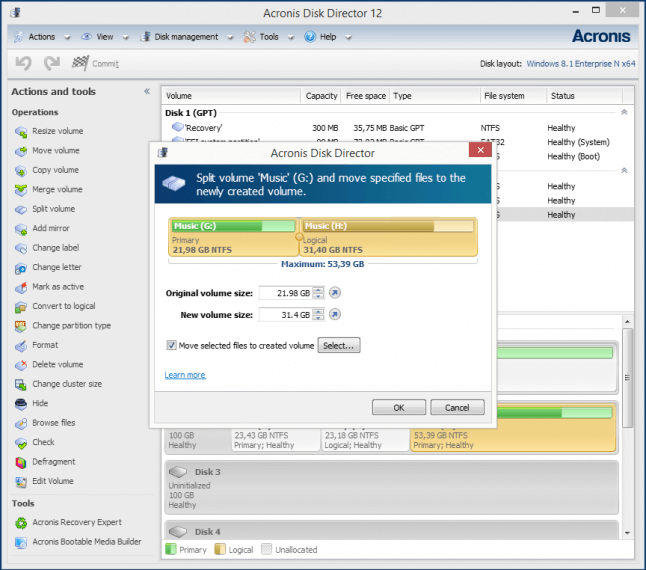
Task: Click the Resize volume icon in sidebar
Action: point(20,132)
